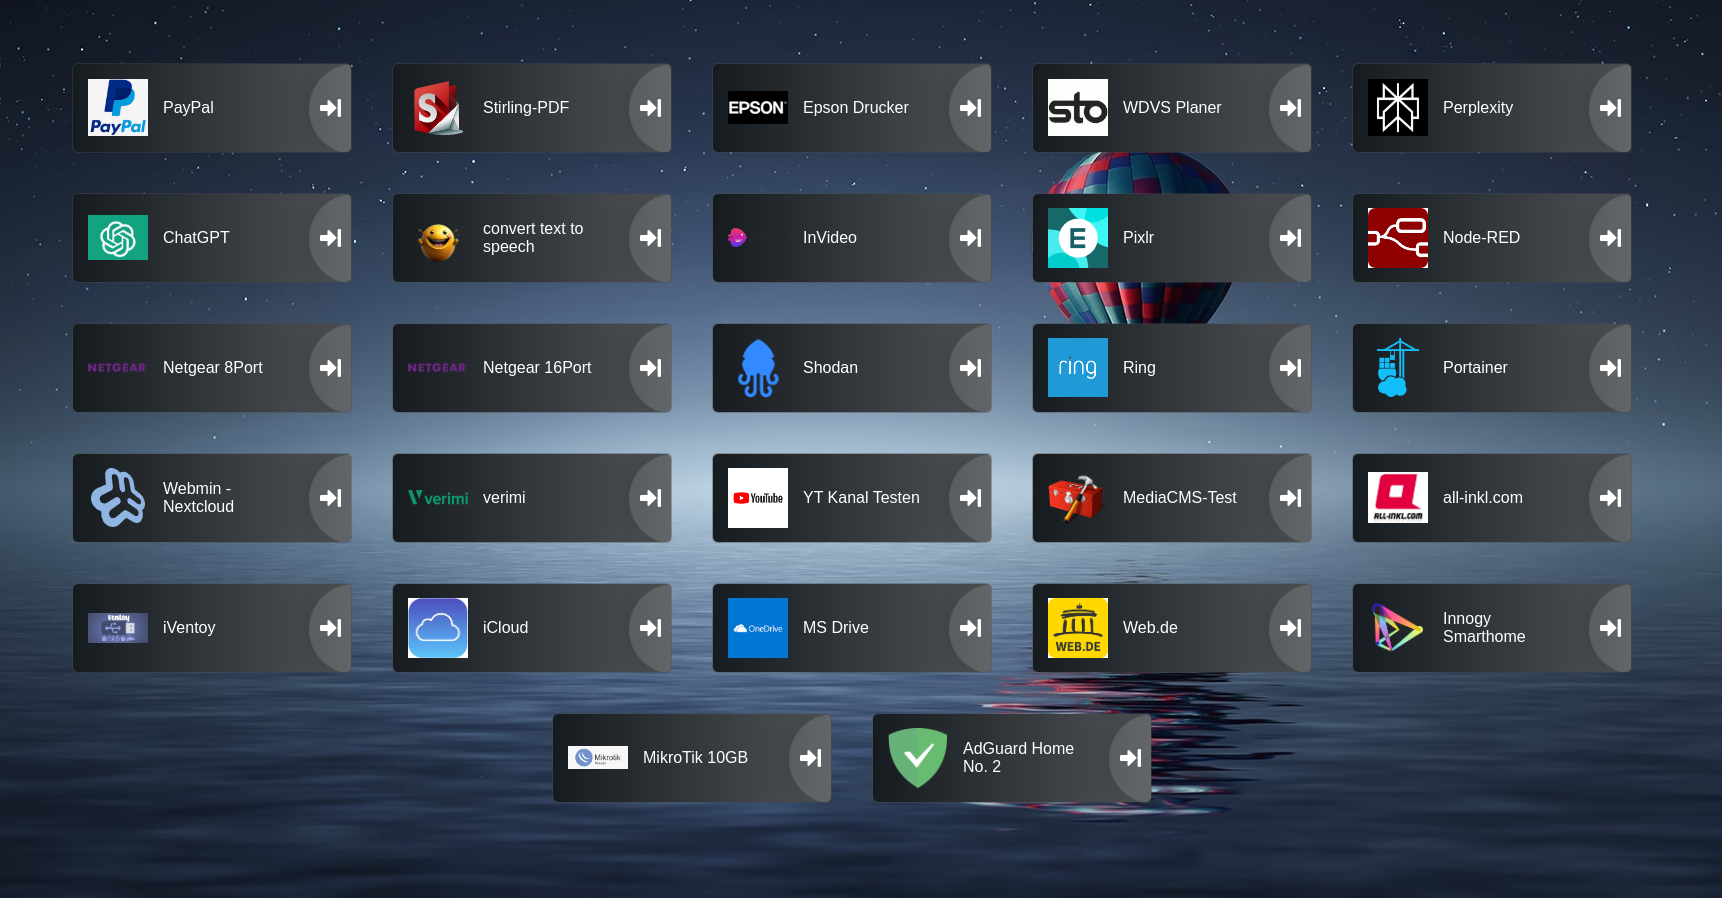Click the ChatGPT green logo icon
This screenshot has width=1722, height=898.
click(118, 238)
